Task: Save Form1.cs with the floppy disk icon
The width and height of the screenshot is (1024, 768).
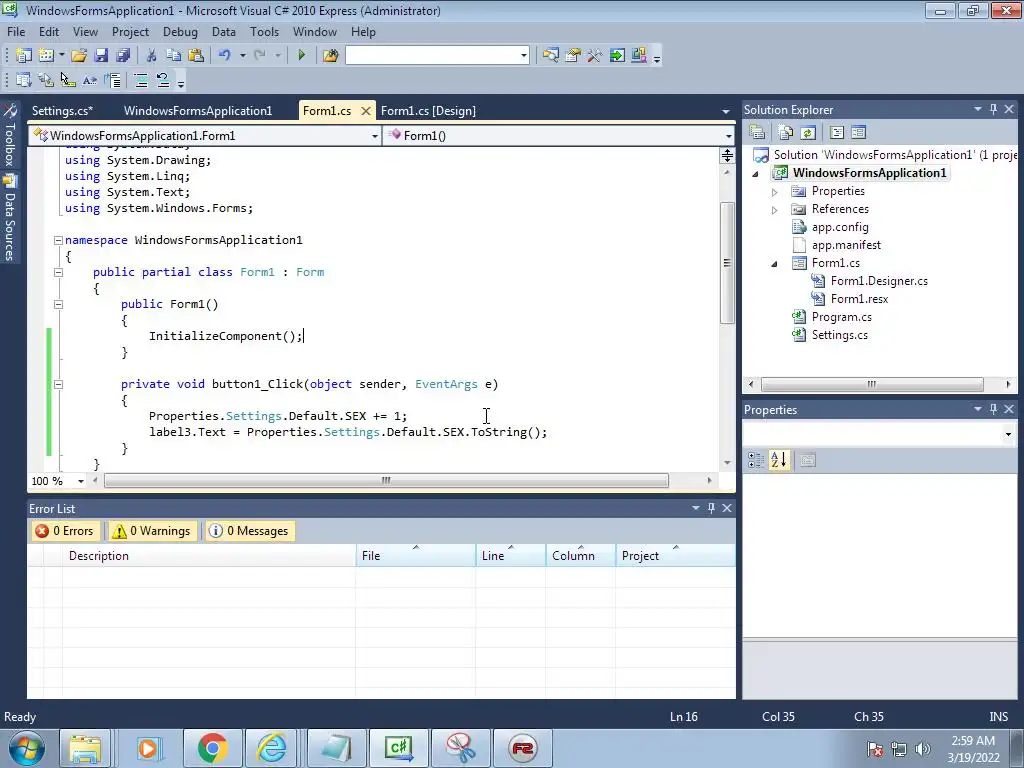Action: click(101, 56)
